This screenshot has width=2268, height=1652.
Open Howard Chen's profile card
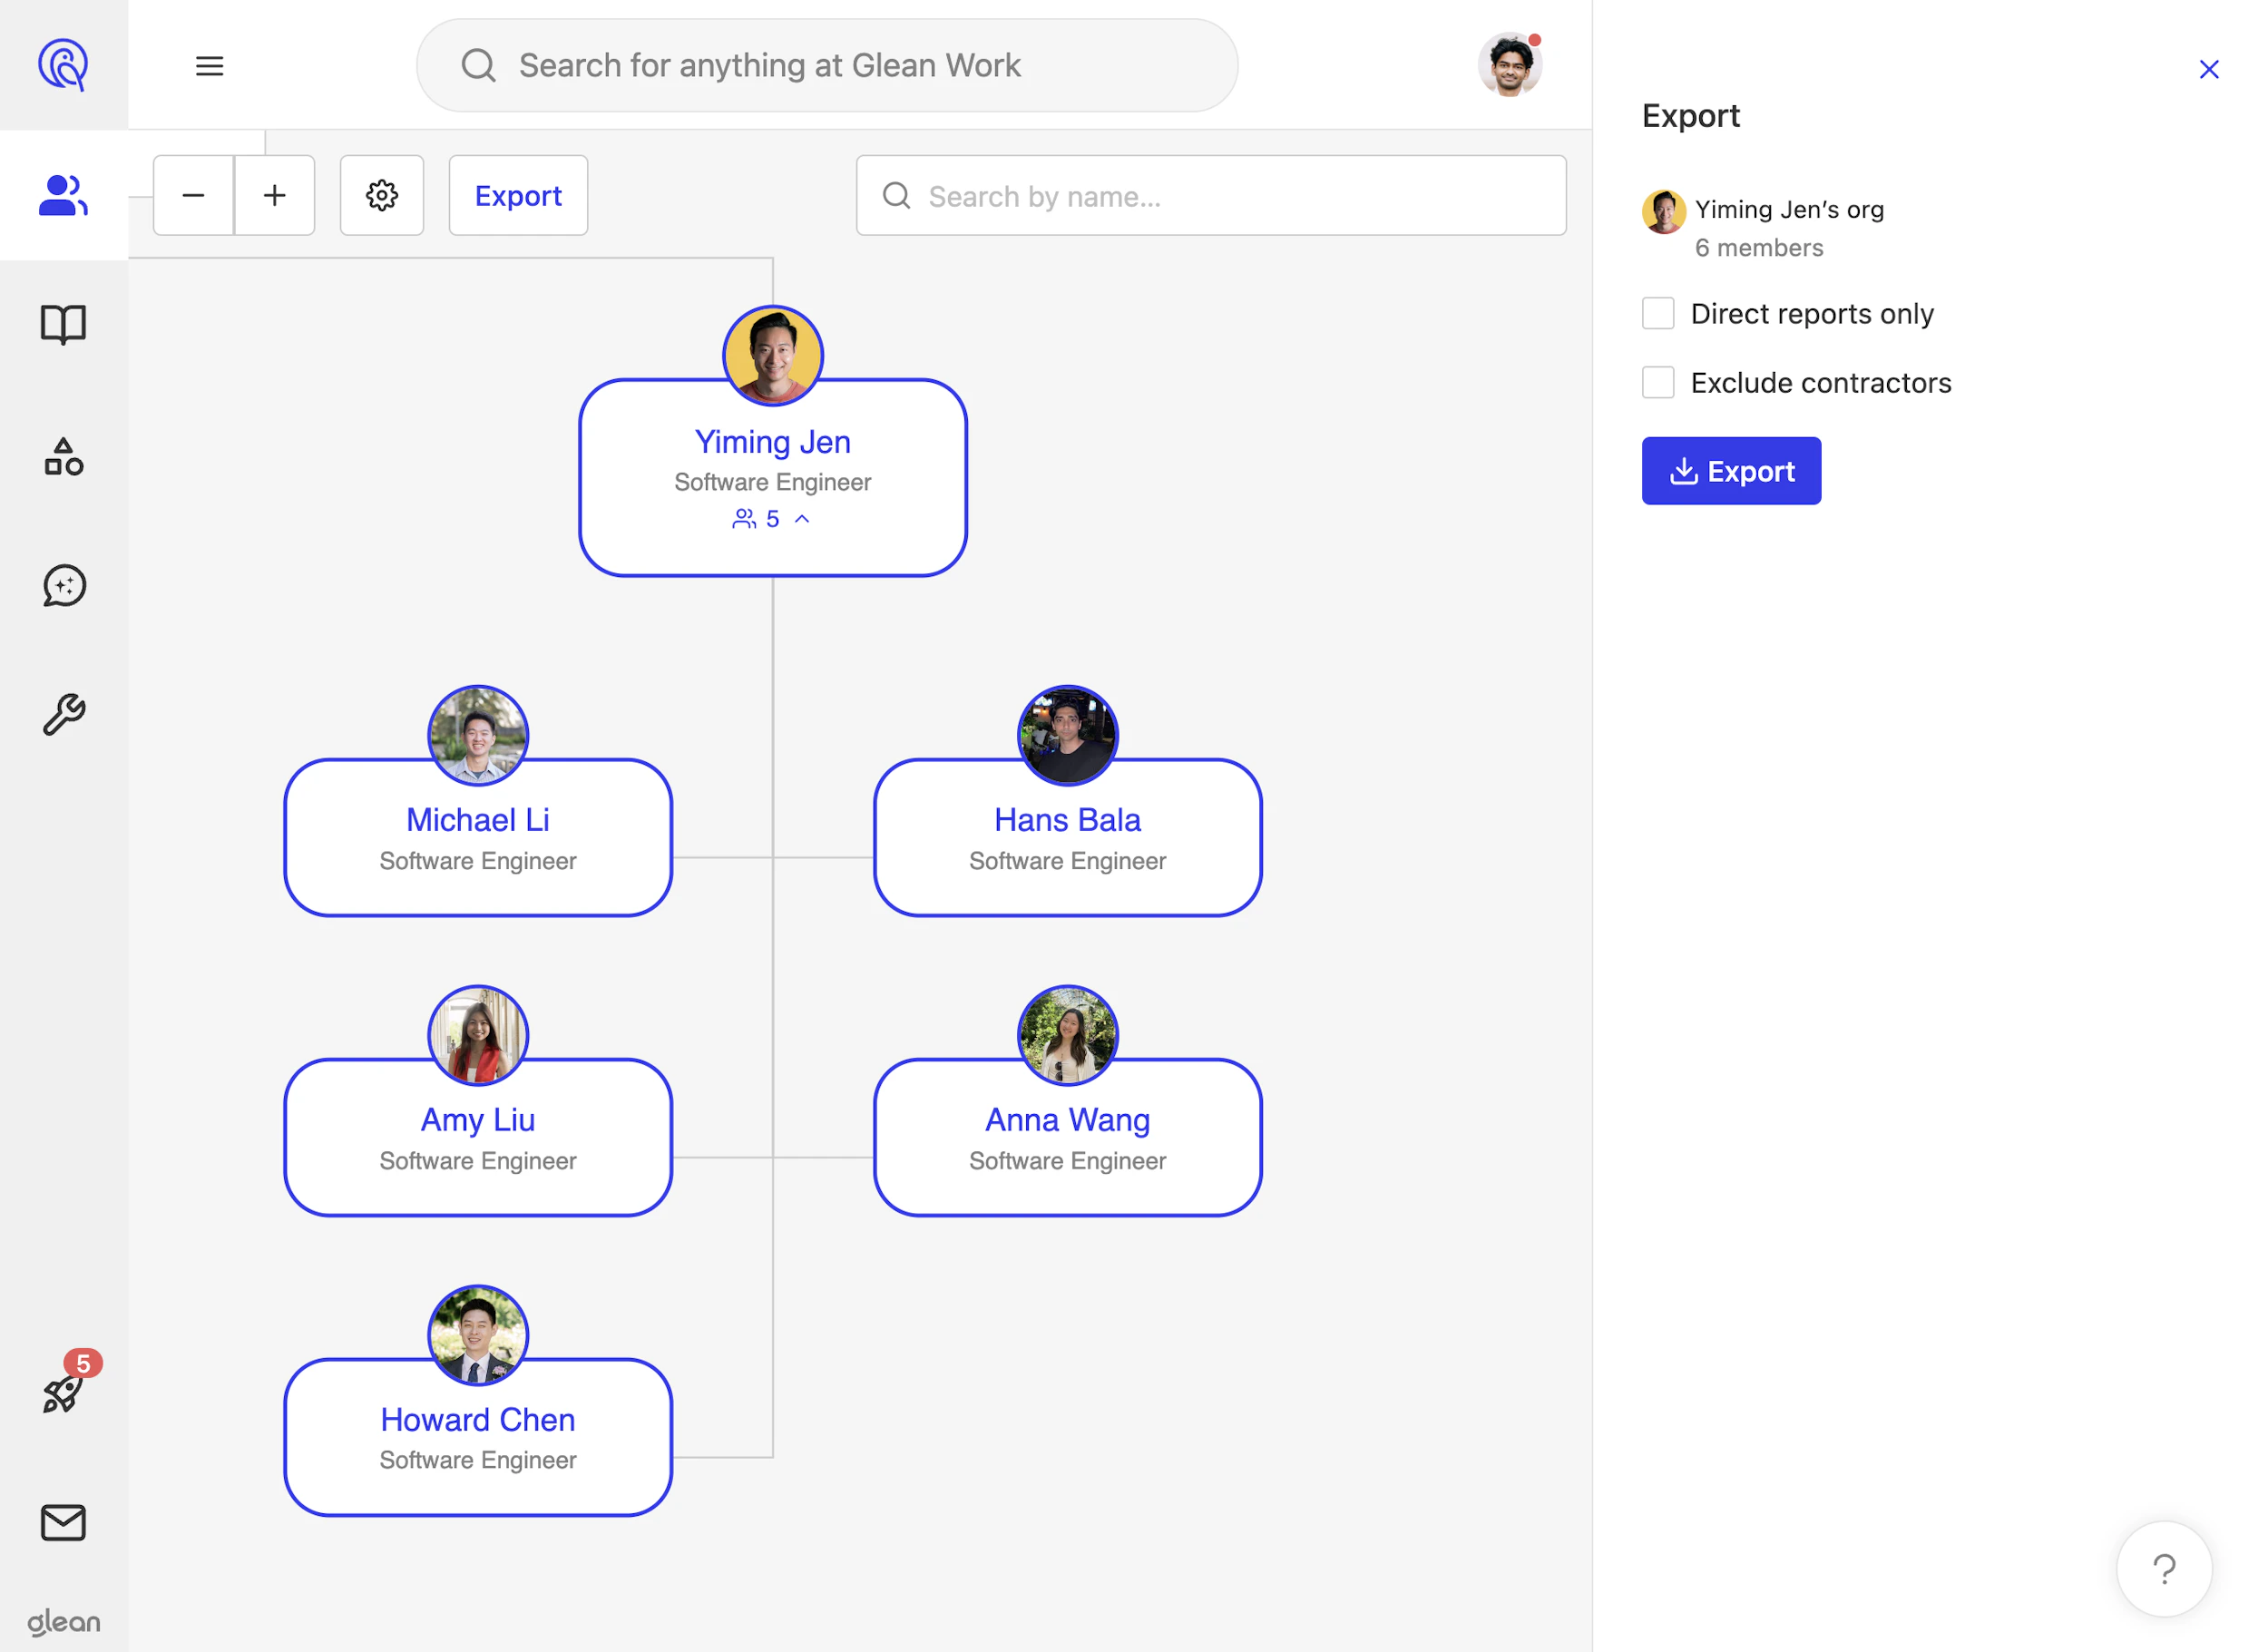point(477,1419)
